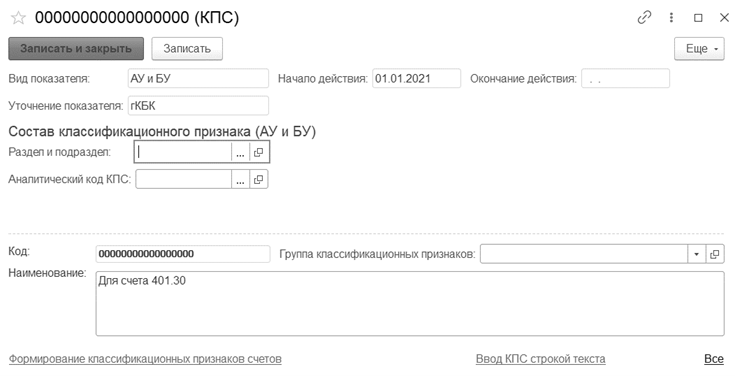Expand Группа классификационных признаков dropdown

coord(697,254)
